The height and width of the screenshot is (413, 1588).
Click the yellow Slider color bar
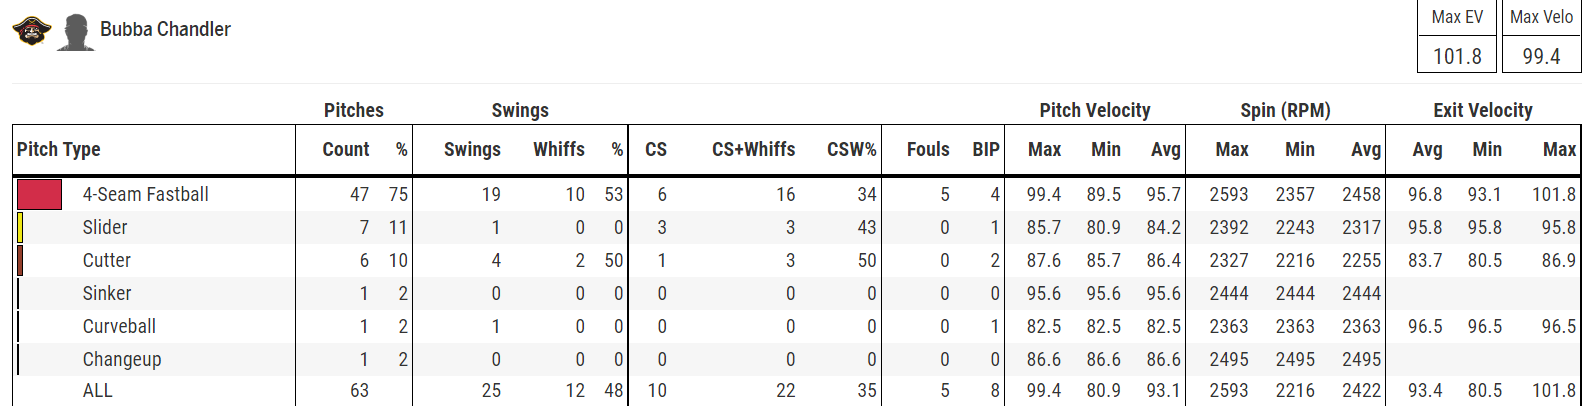coord(20,227)
